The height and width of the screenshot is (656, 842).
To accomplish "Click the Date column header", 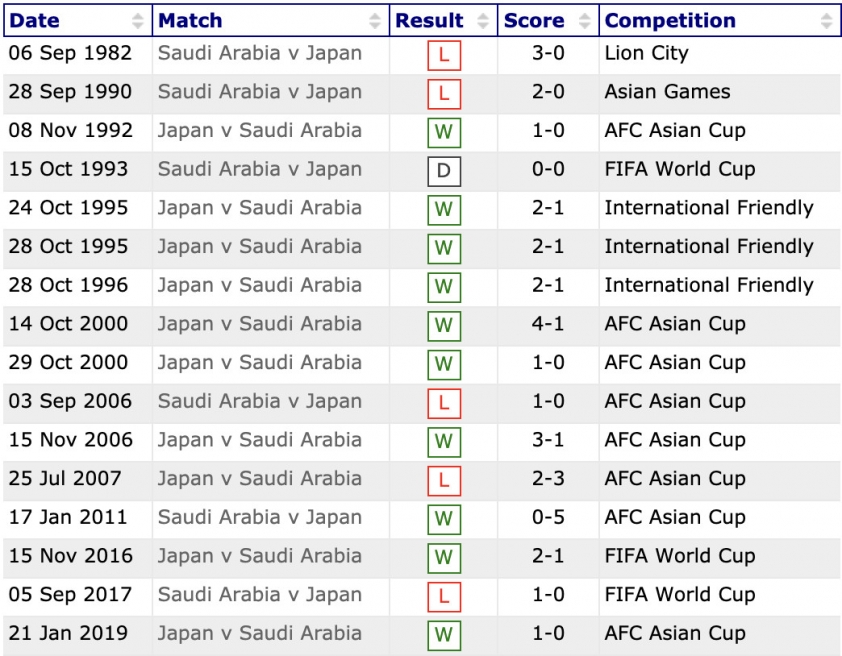I will tap(78, 20).
